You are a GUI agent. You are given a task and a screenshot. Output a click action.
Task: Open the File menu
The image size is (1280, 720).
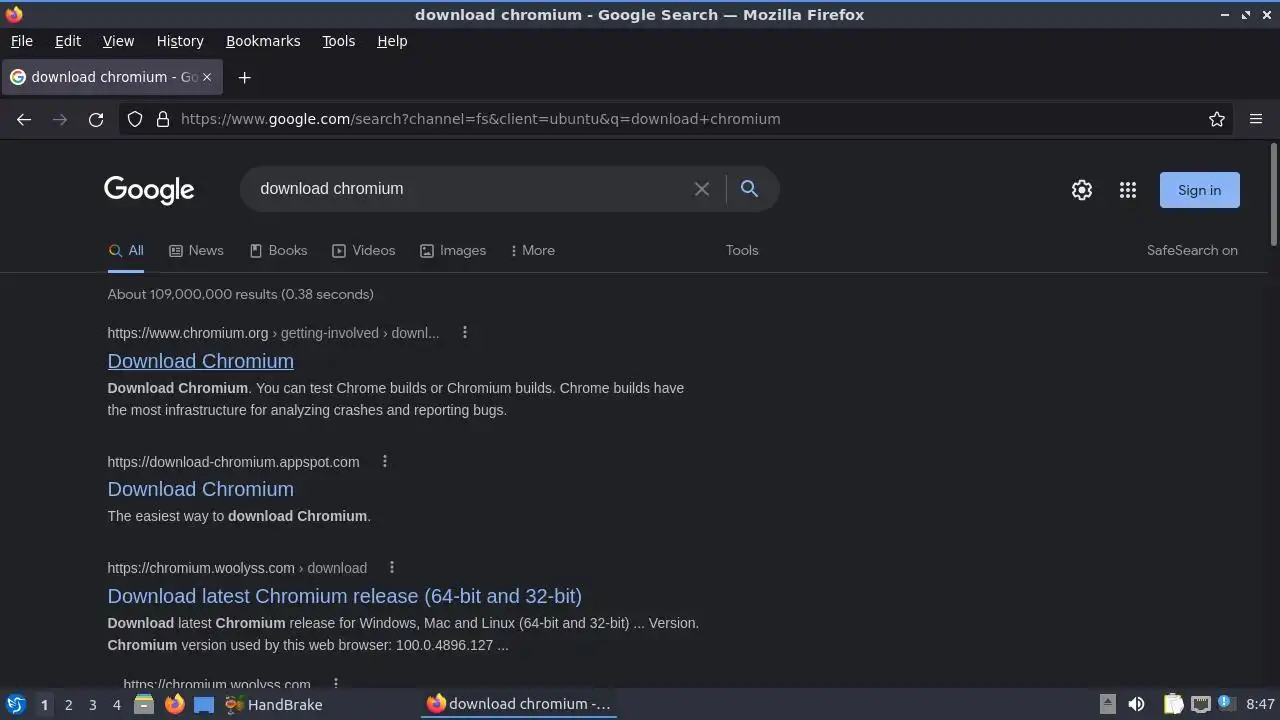pos(21,41)
